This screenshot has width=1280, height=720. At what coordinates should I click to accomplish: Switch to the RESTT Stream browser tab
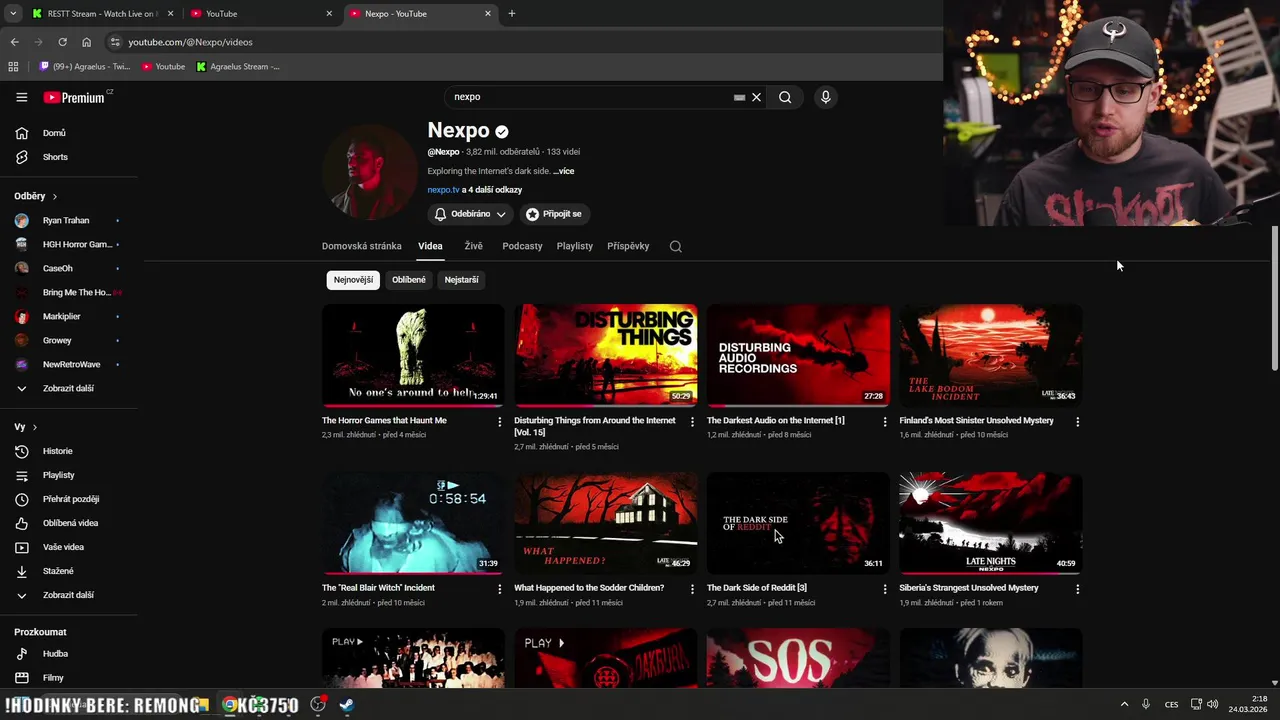click(x=100, y=14)
